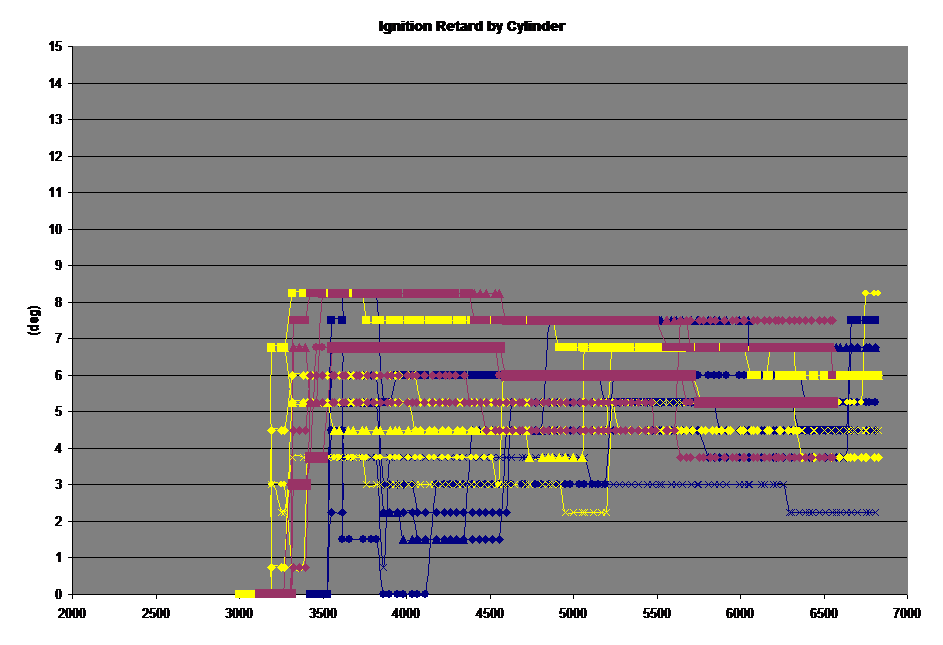This screenshot has width=943, height=645.
Task: Click the 2000 label on the horizontal axis
Action: tap(72, 611)
